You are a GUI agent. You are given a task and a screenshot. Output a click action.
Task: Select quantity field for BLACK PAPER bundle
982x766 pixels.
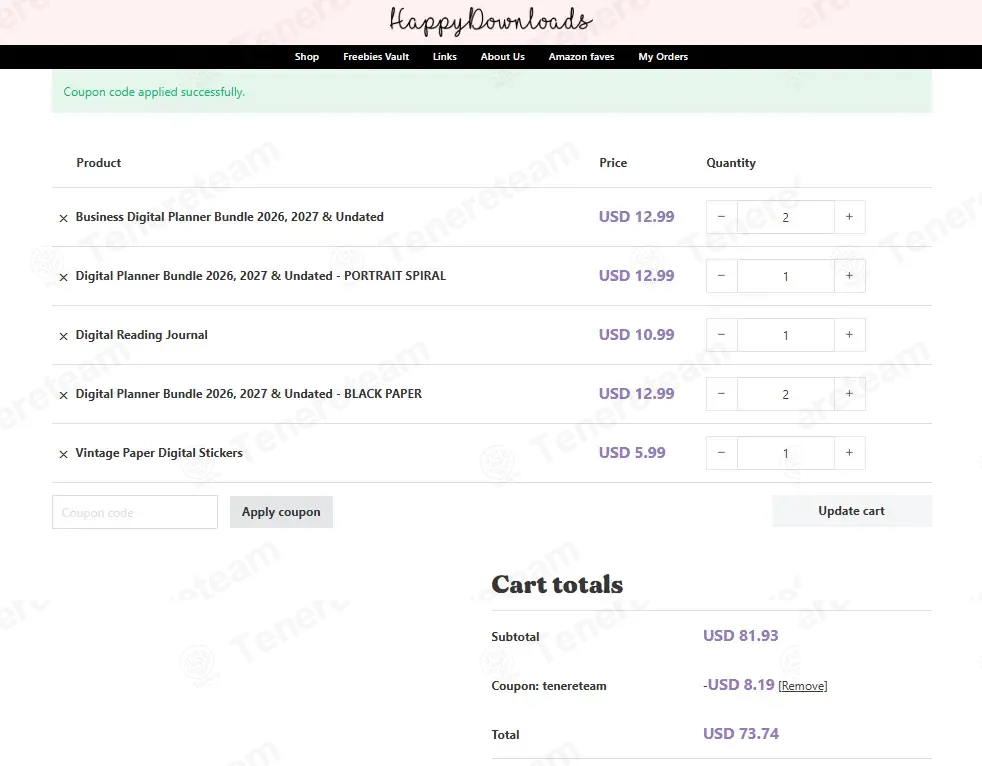click(785, 394)
